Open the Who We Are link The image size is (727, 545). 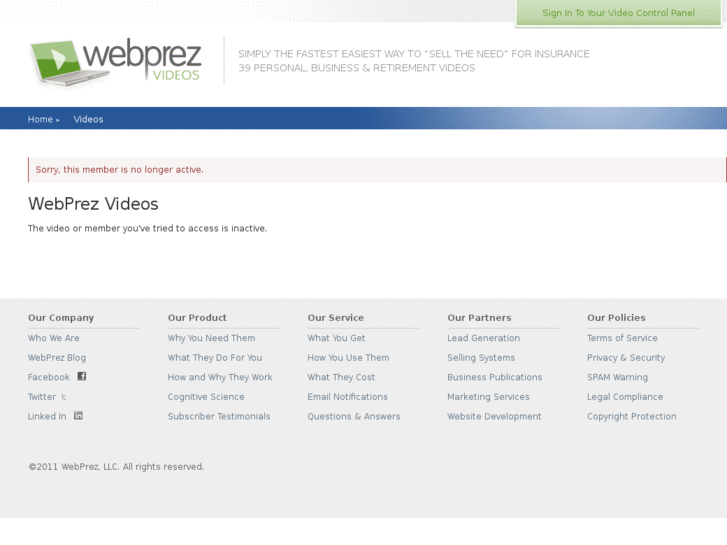point(53,338)
